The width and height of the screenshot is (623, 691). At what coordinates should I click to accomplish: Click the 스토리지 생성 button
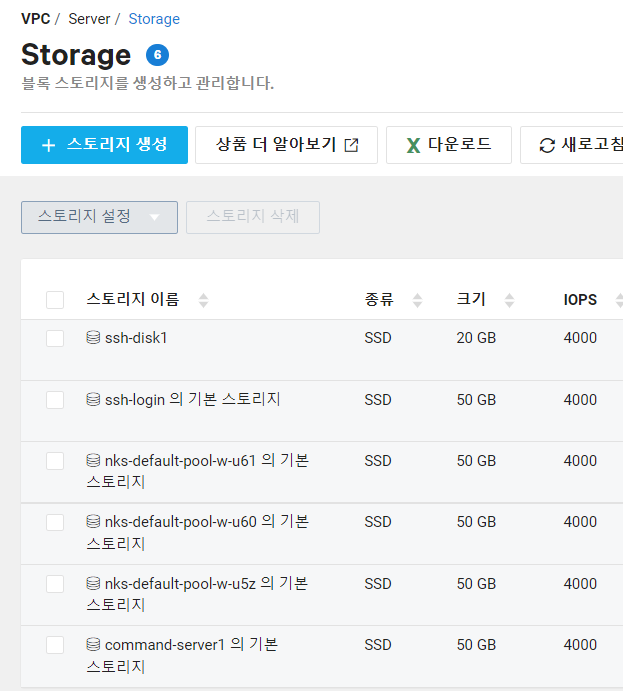(104, 145)
